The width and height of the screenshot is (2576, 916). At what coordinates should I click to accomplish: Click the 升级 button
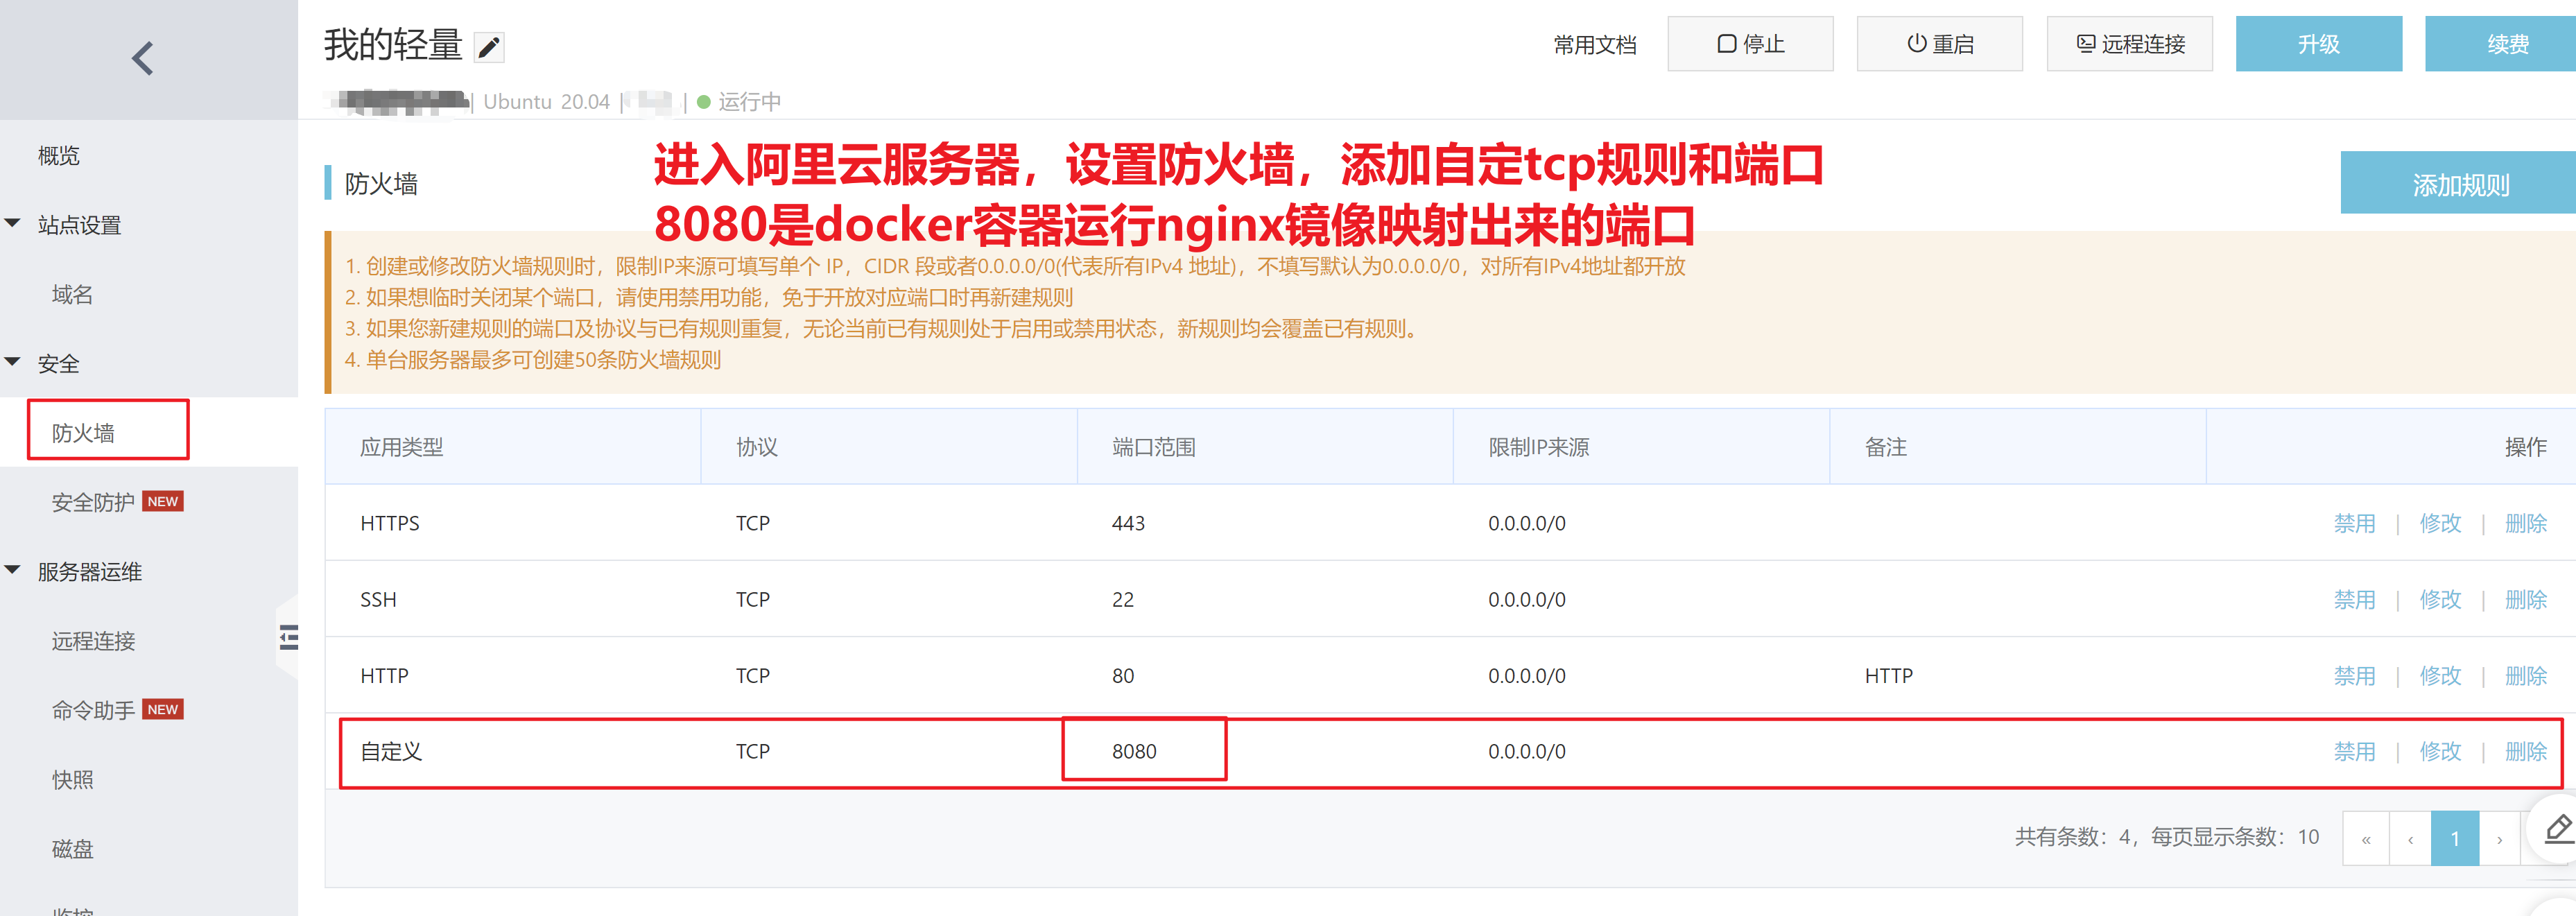tap(2318, 44)
